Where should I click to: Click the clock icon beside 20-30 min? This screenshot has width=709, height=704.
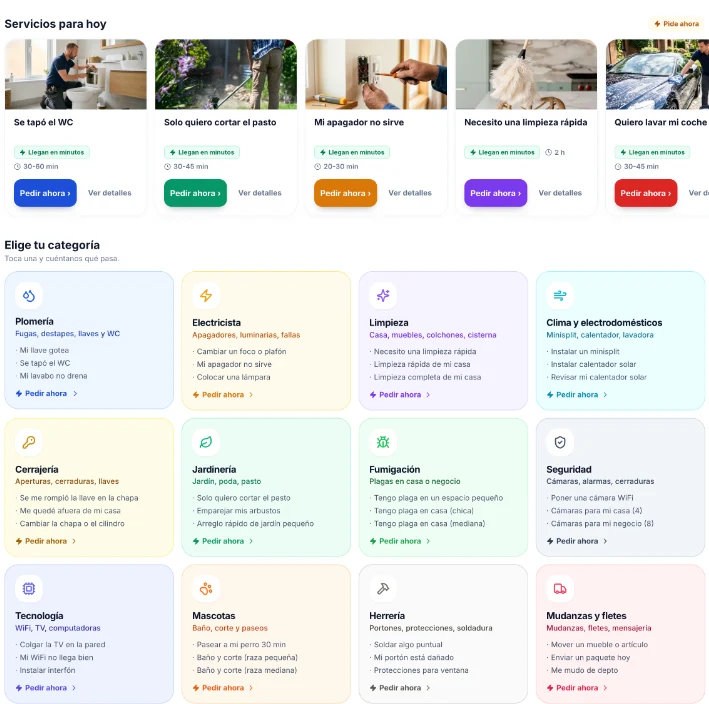tap(317, 166)
